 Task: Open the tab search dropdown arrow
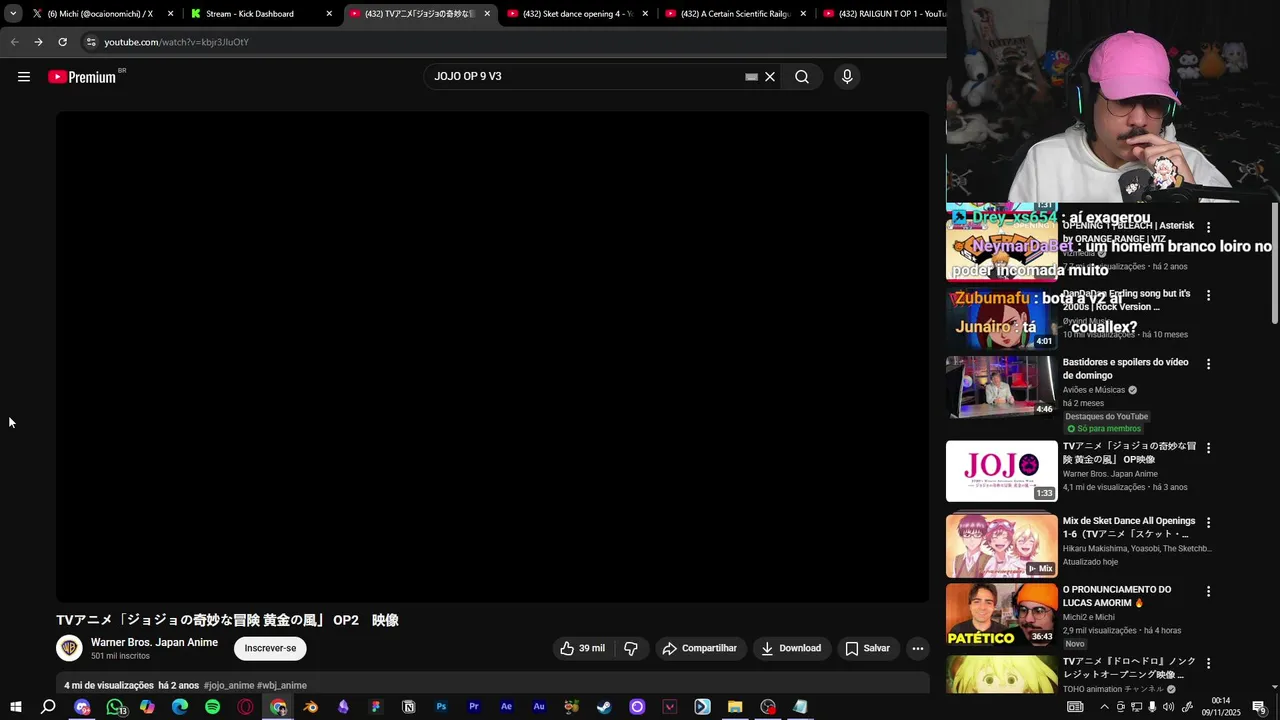click(13, 14)
